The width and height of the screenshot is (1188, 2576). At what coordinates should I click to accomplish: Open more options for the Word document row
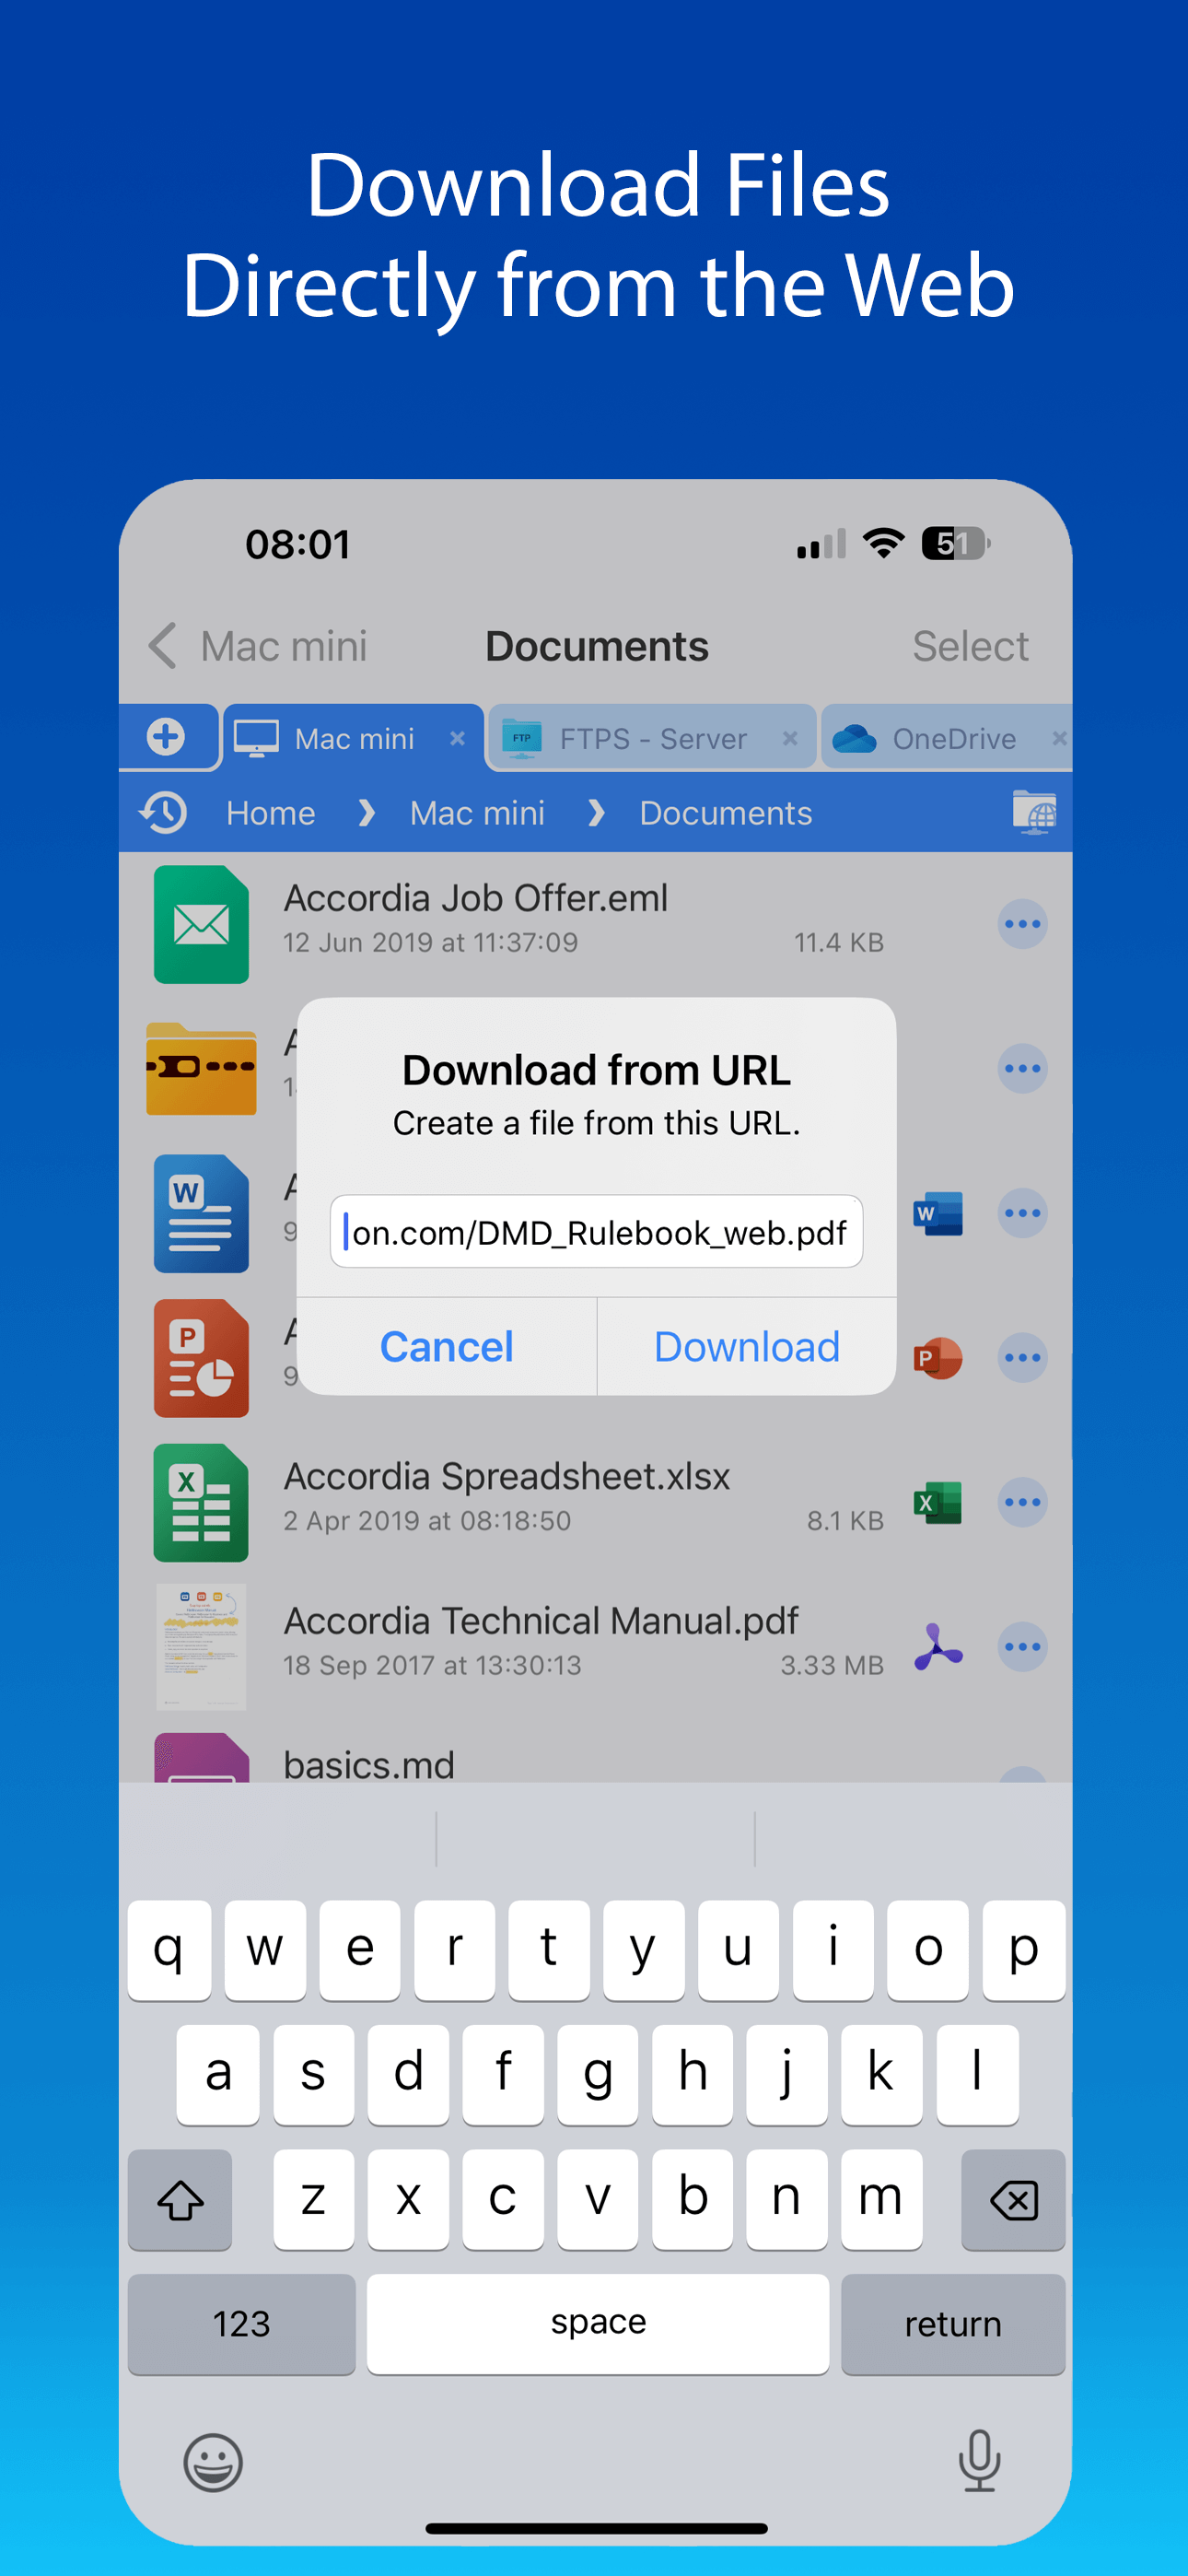click(1022, 1213)
